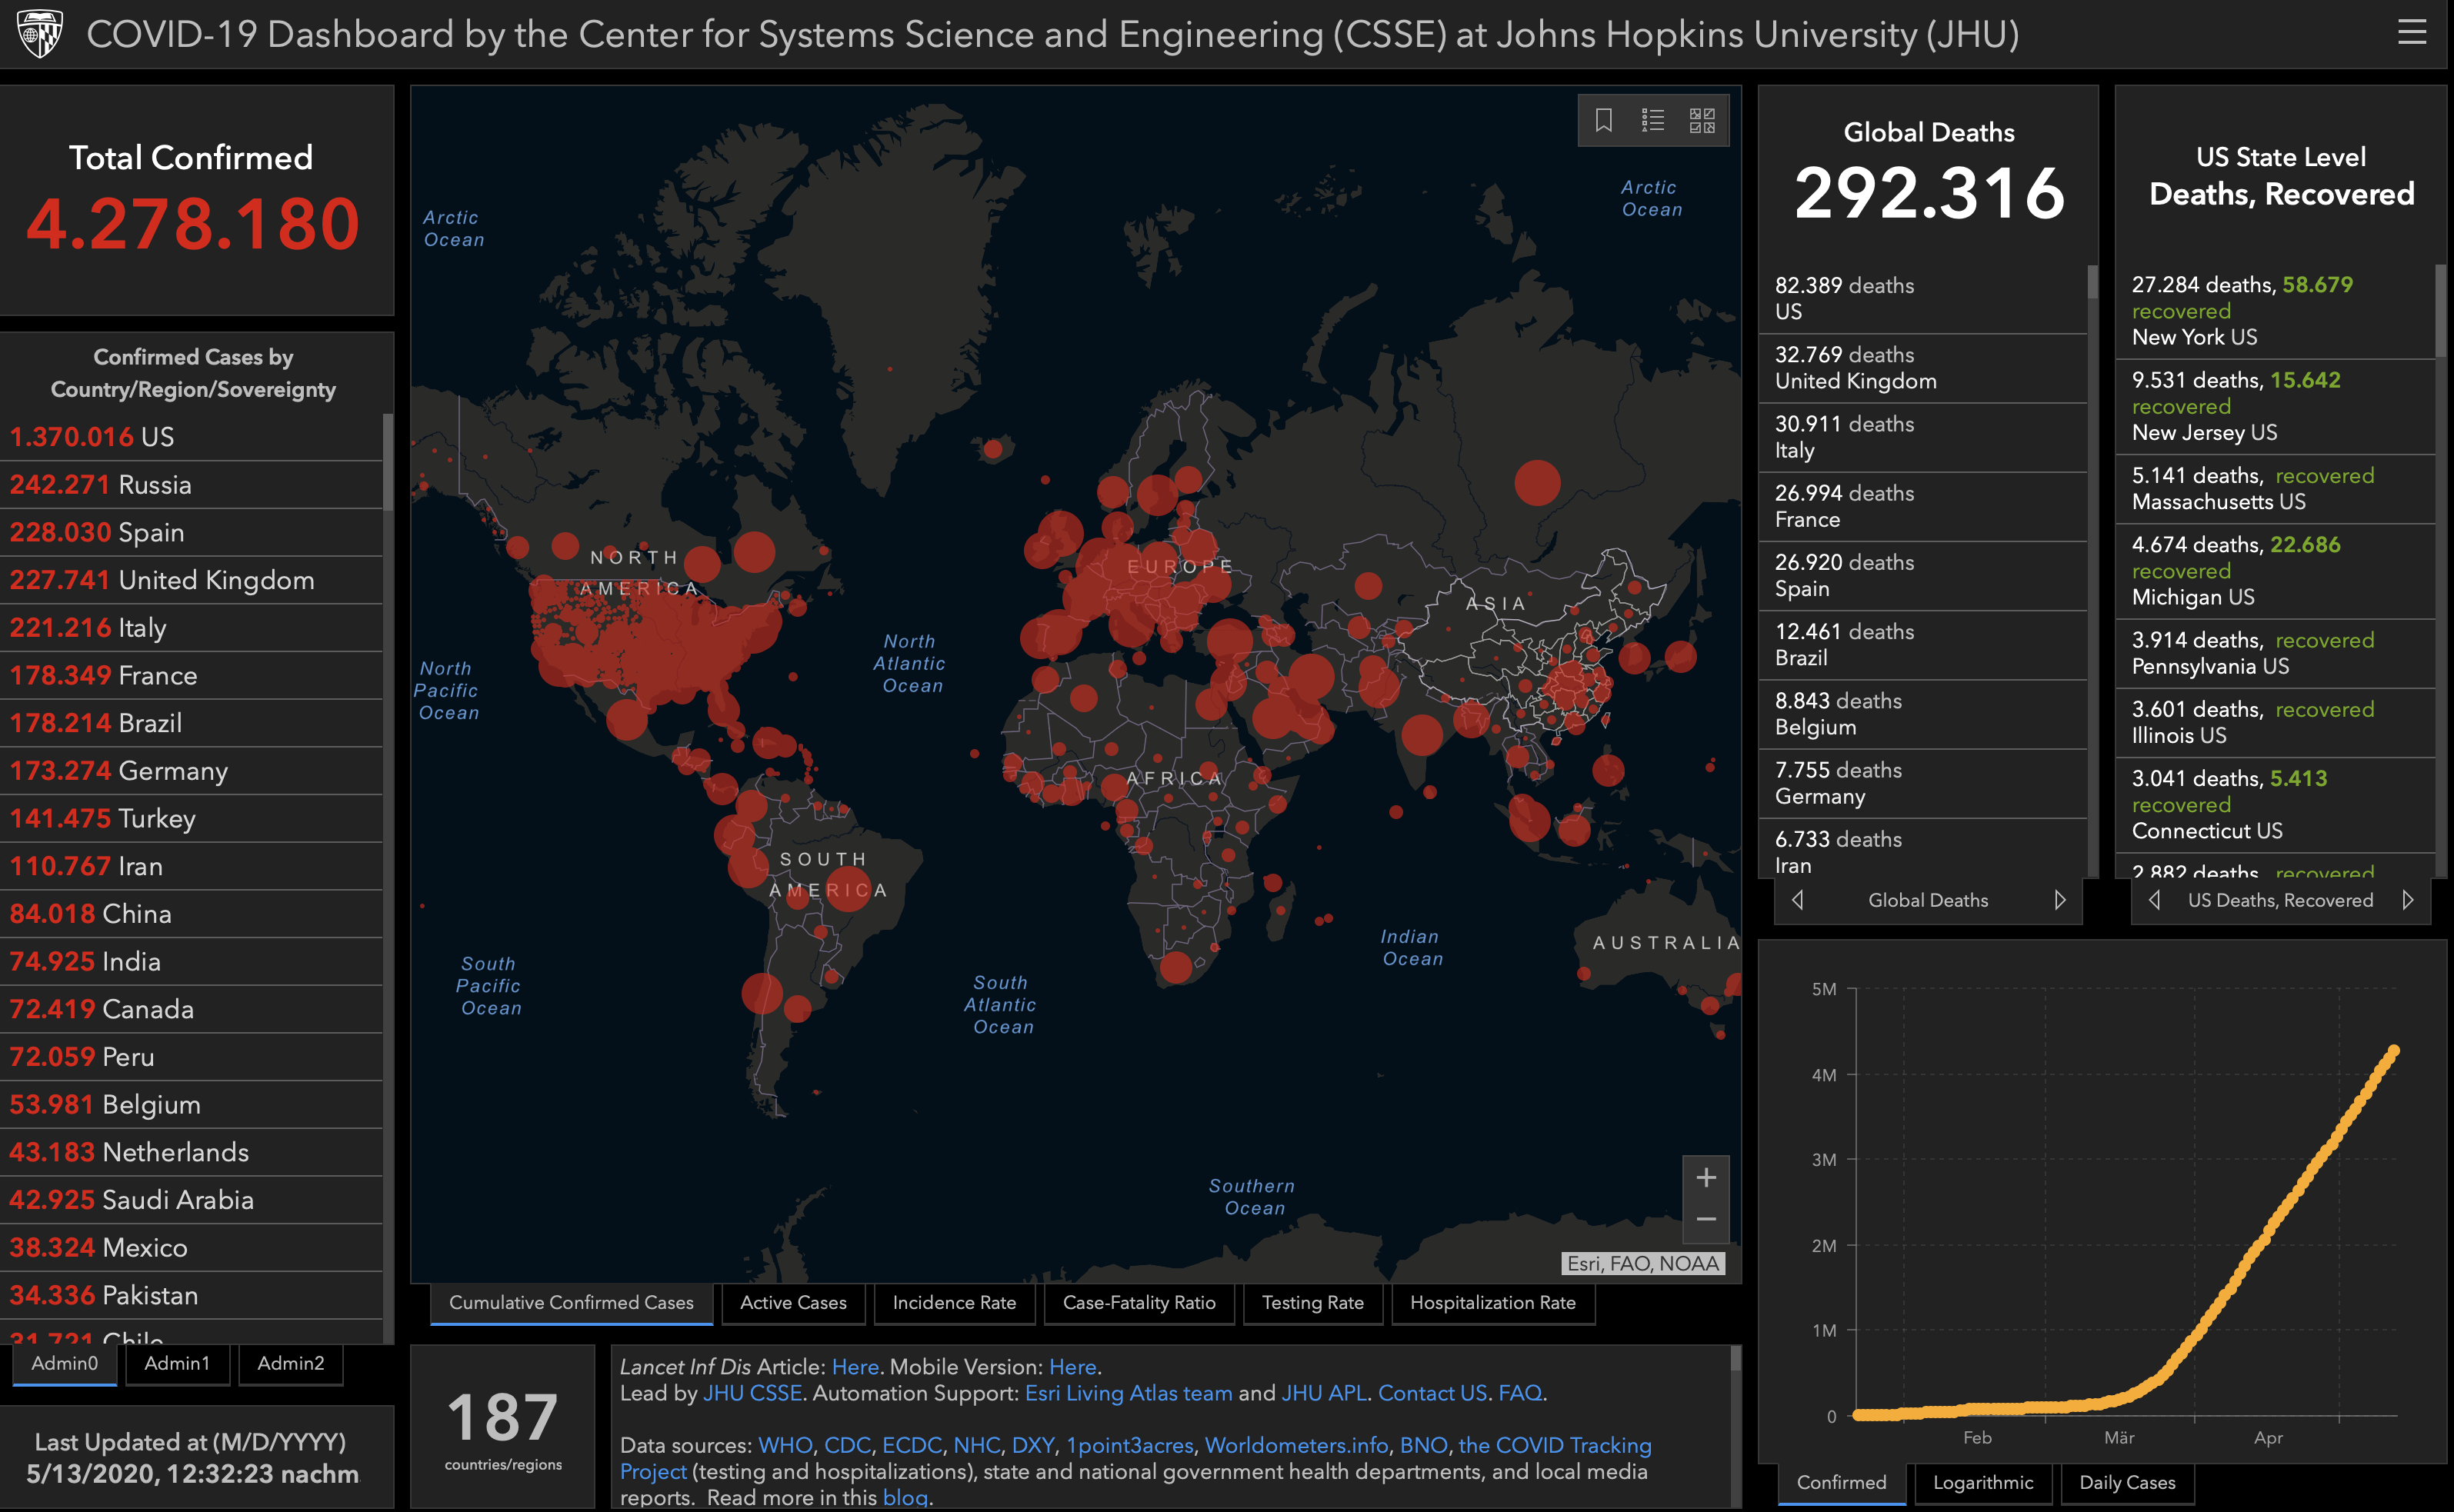Zoom in the map with plus button
The image size is (2454, 1512).
pos(1706,1177)
